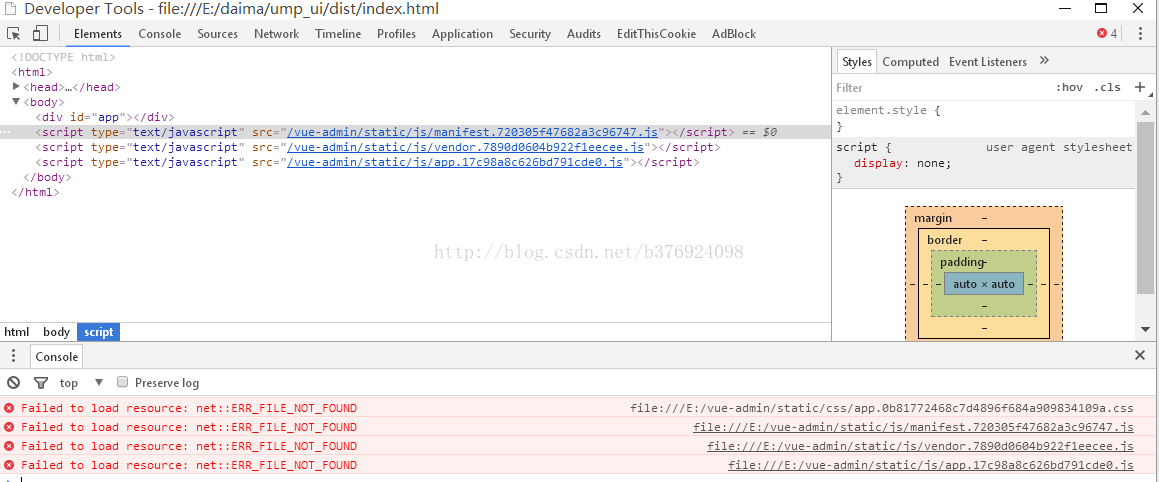Screen dimensions: 1159x482
Task: Open the Application tab
Action: click(462, 33)
